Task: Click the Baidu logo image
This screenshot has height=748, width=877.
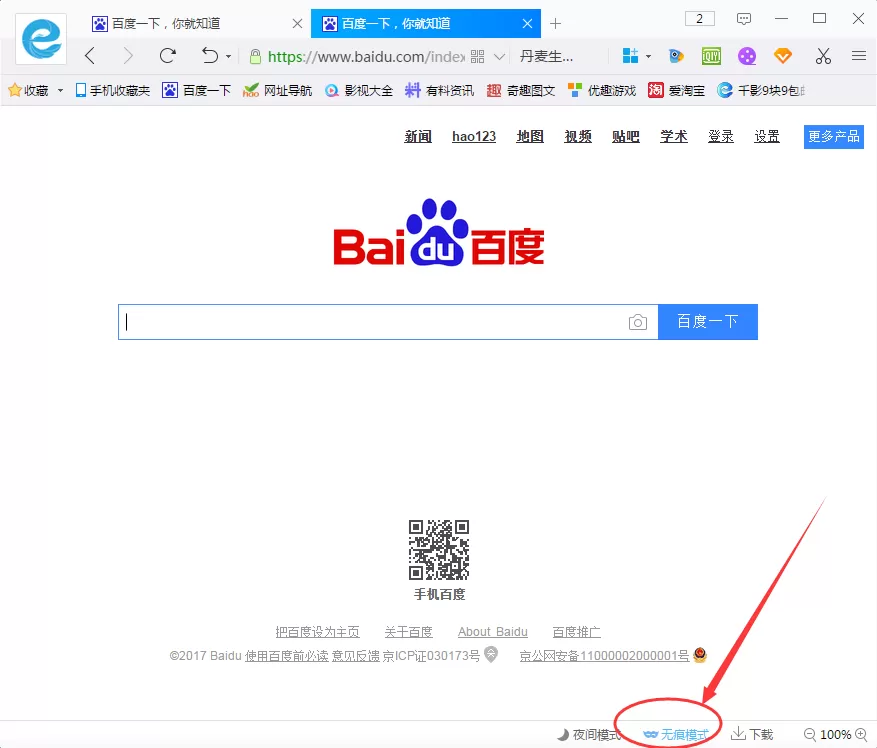Action: pyautogui.click(x=438, y=233)
